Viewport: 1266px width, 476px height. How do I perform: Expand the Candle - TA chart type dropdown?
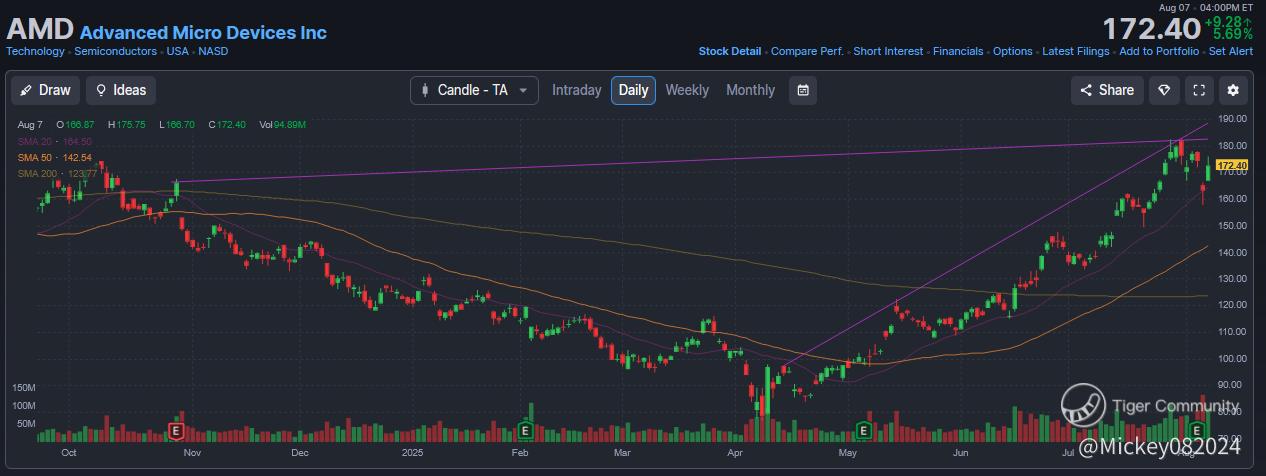pyautogui.click(x=474, y=90)
